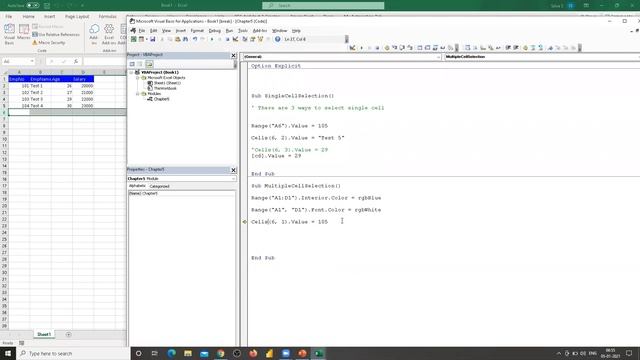Viewport: 640px width, 360px height.
Task: Open dropdown arrow beside Insert UserForm icon
Action: pyautogui.click(x=147, y=39)
